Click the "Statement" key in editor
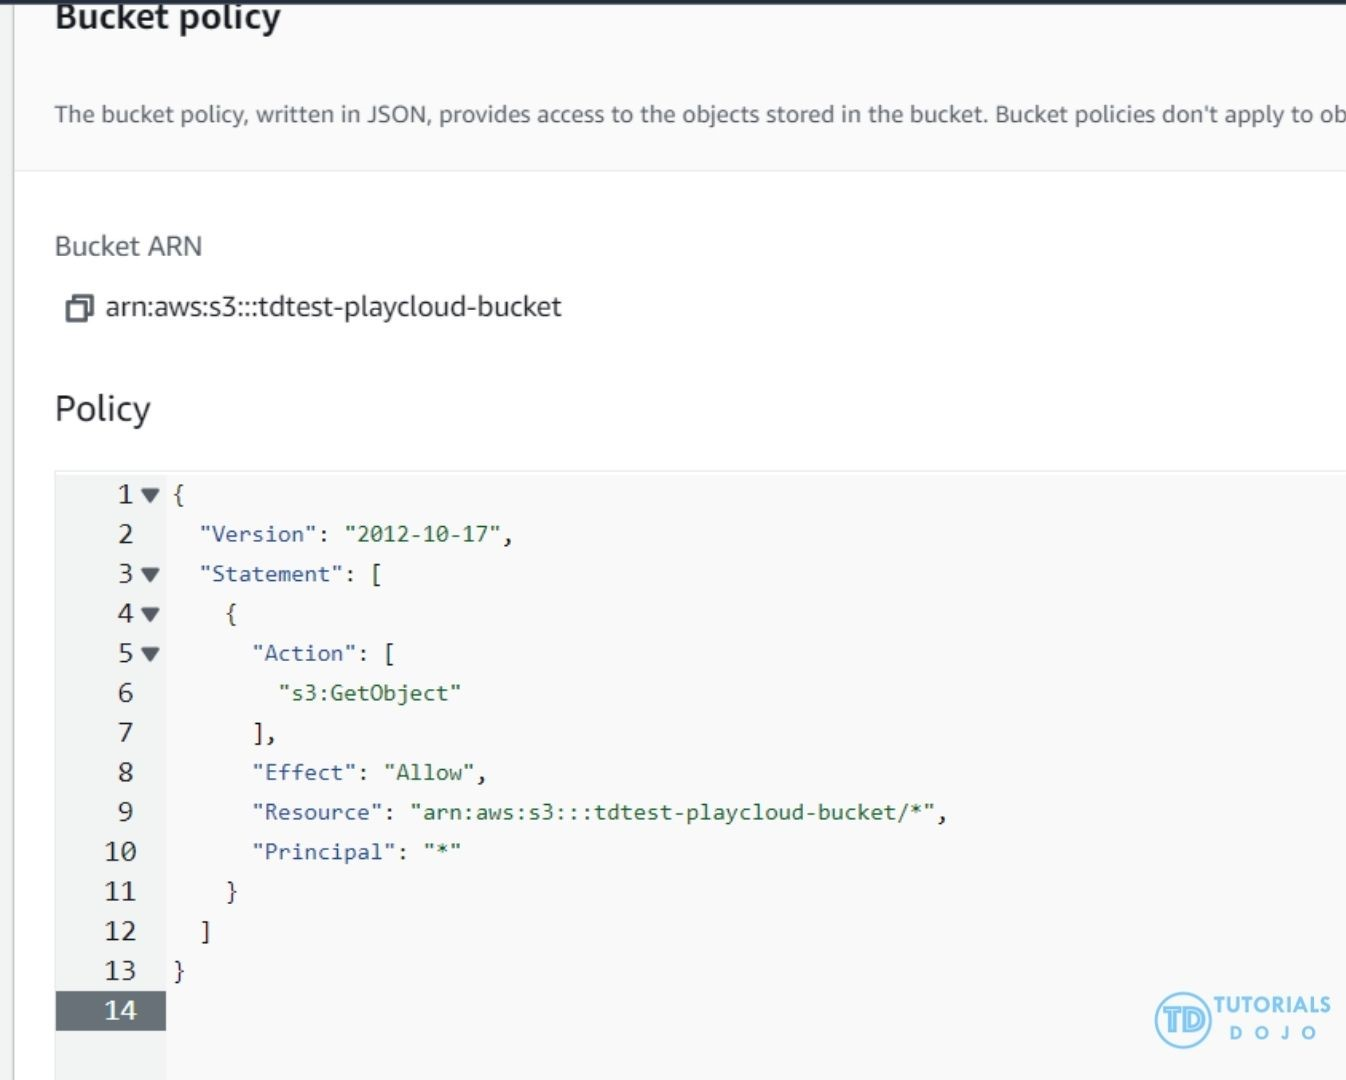The image size is (1346, 1080). 270,574
